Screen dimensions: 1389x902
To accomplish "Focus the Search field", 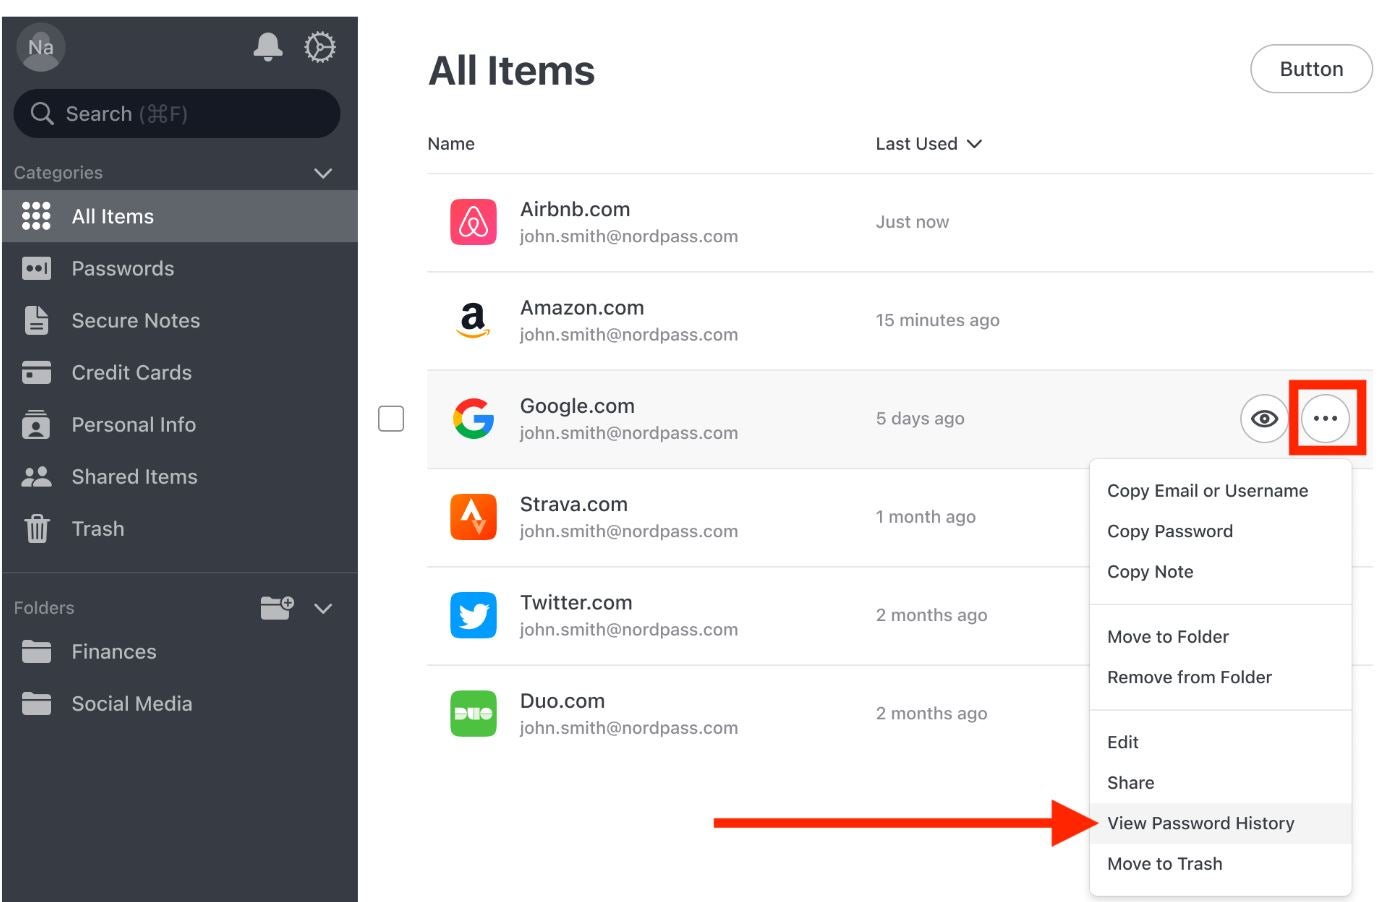I will (x=177, y=113).
